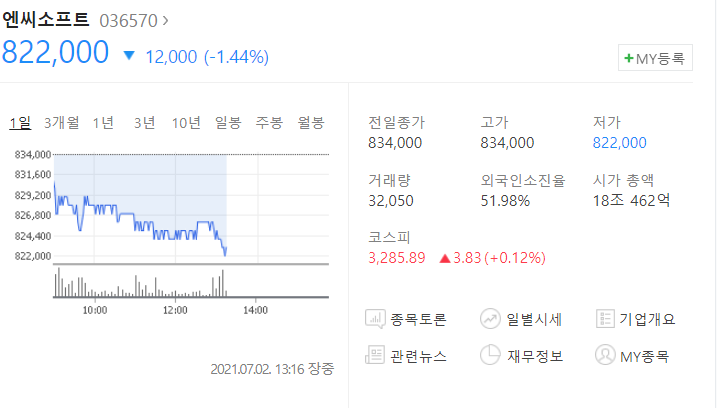Viewport: 717px width, 408px height.
Task: Click the 코스피 index value 3,285.89
Action: pyautogui.click(x=396, y=258)
